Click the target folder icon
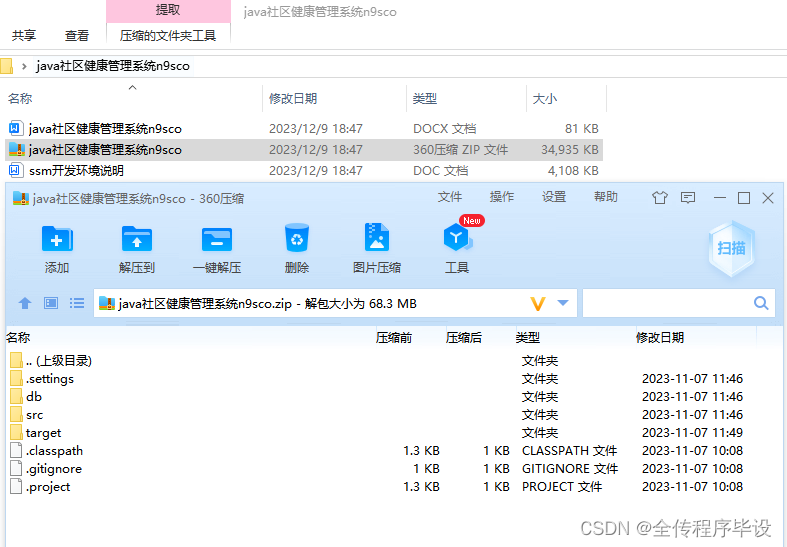The width and height of the screenshot is (787, 547). (x=16, y=433)
